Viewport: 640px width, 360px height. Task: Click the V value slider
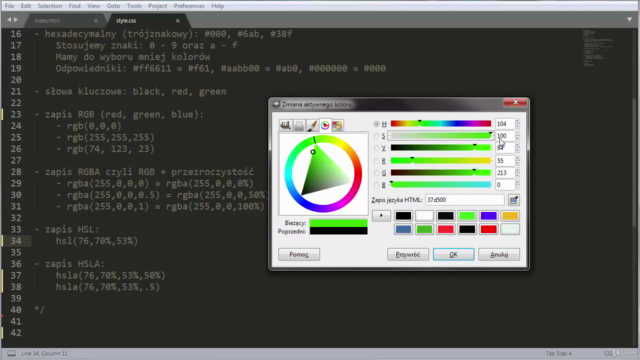(441, 148)
